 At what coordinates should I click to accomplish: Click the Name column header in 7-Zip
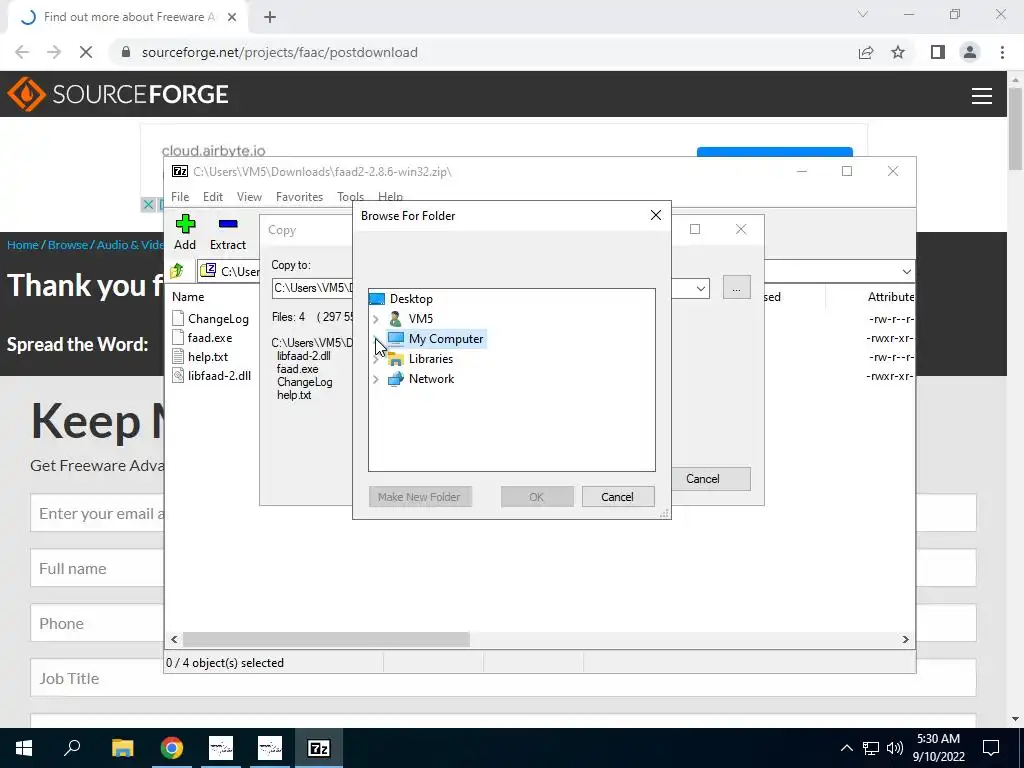point(188,296)
